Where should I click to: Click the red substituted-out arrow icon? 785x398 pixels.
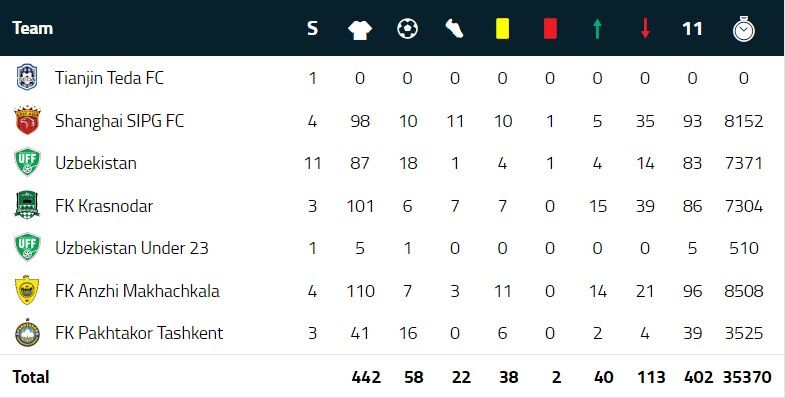coord(645,29)
